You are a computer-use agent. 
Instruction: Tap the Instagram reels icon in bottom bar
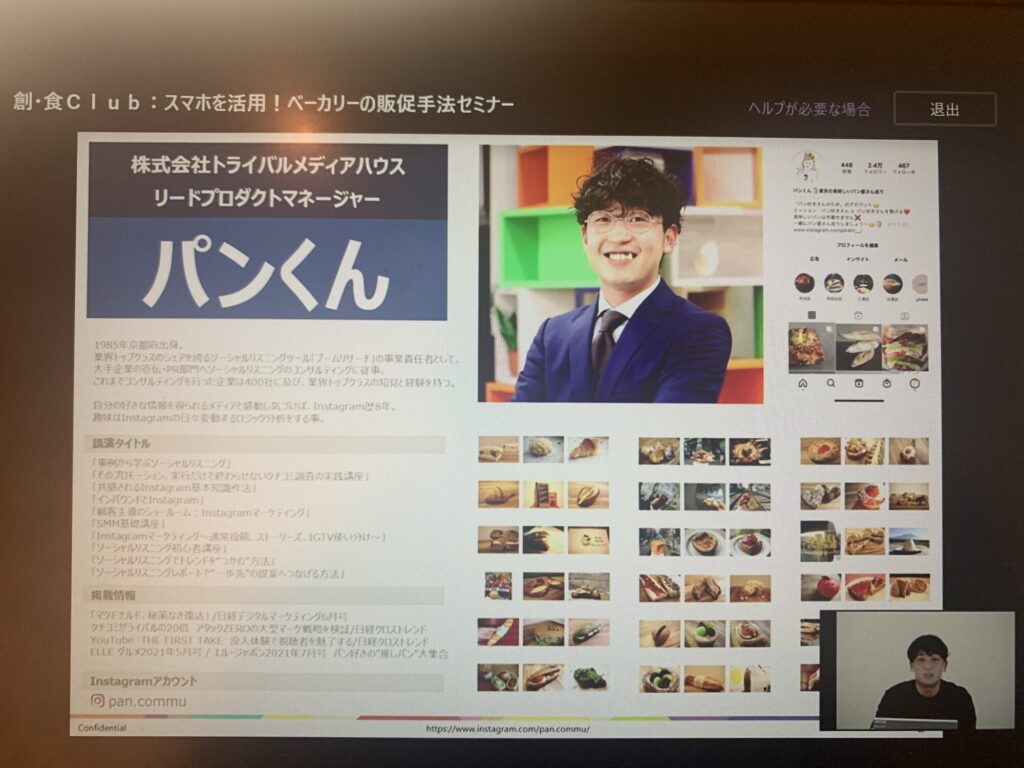(x=859, y=383)
